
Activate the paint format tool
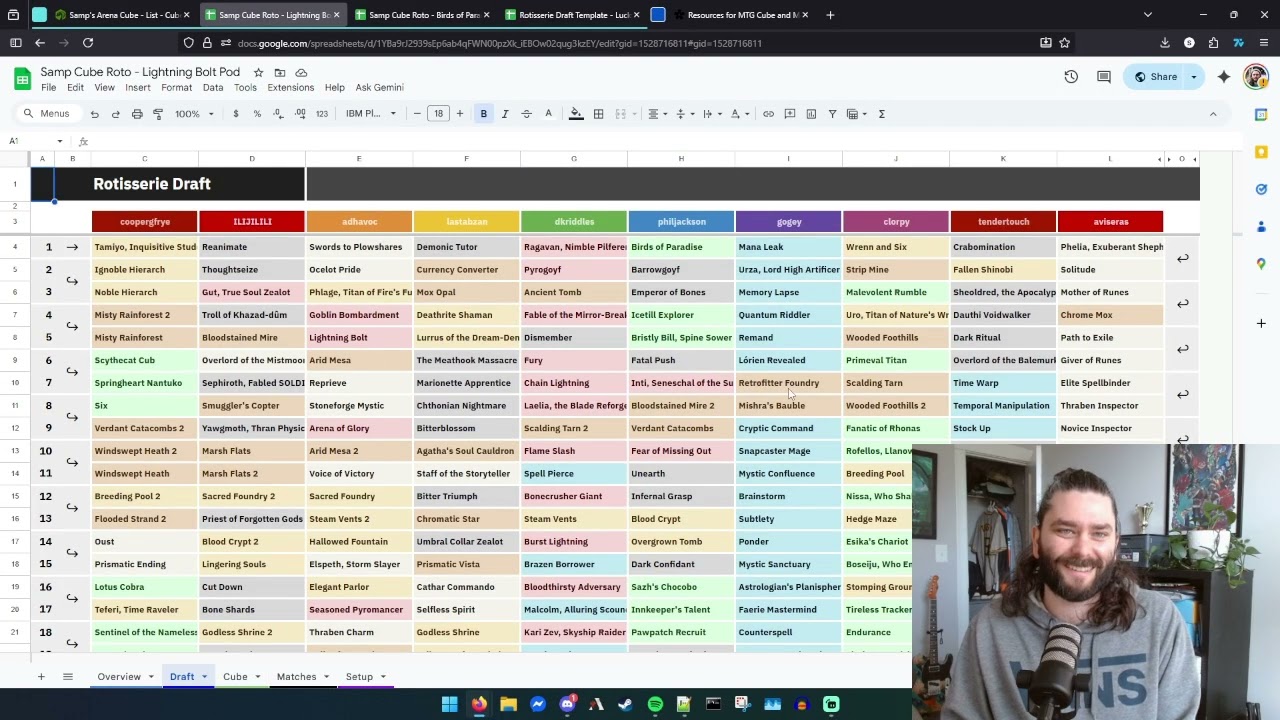click(158, 114)
